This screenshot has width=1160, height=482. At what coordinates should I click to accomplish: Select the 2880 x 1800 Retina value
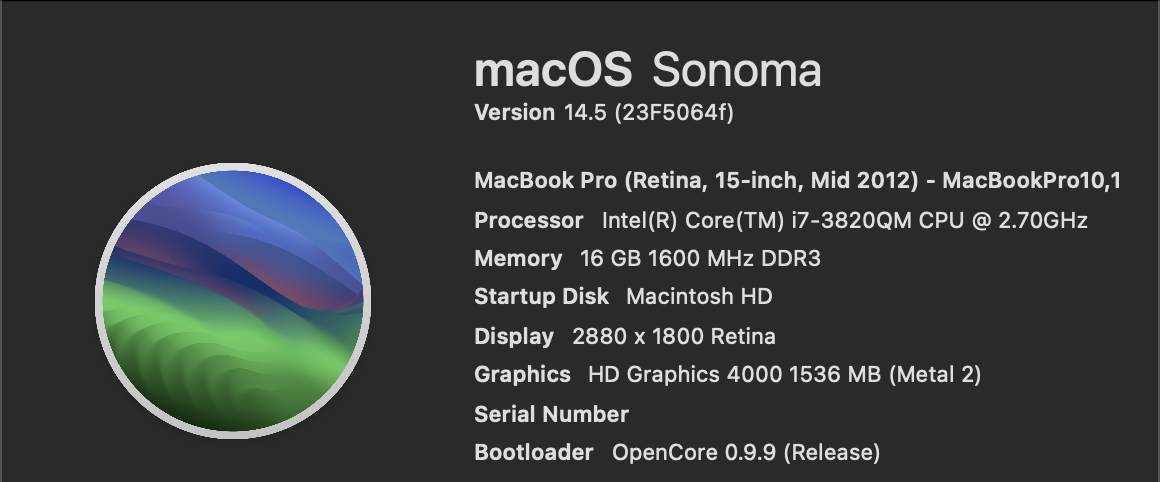(x=674, y=336)
